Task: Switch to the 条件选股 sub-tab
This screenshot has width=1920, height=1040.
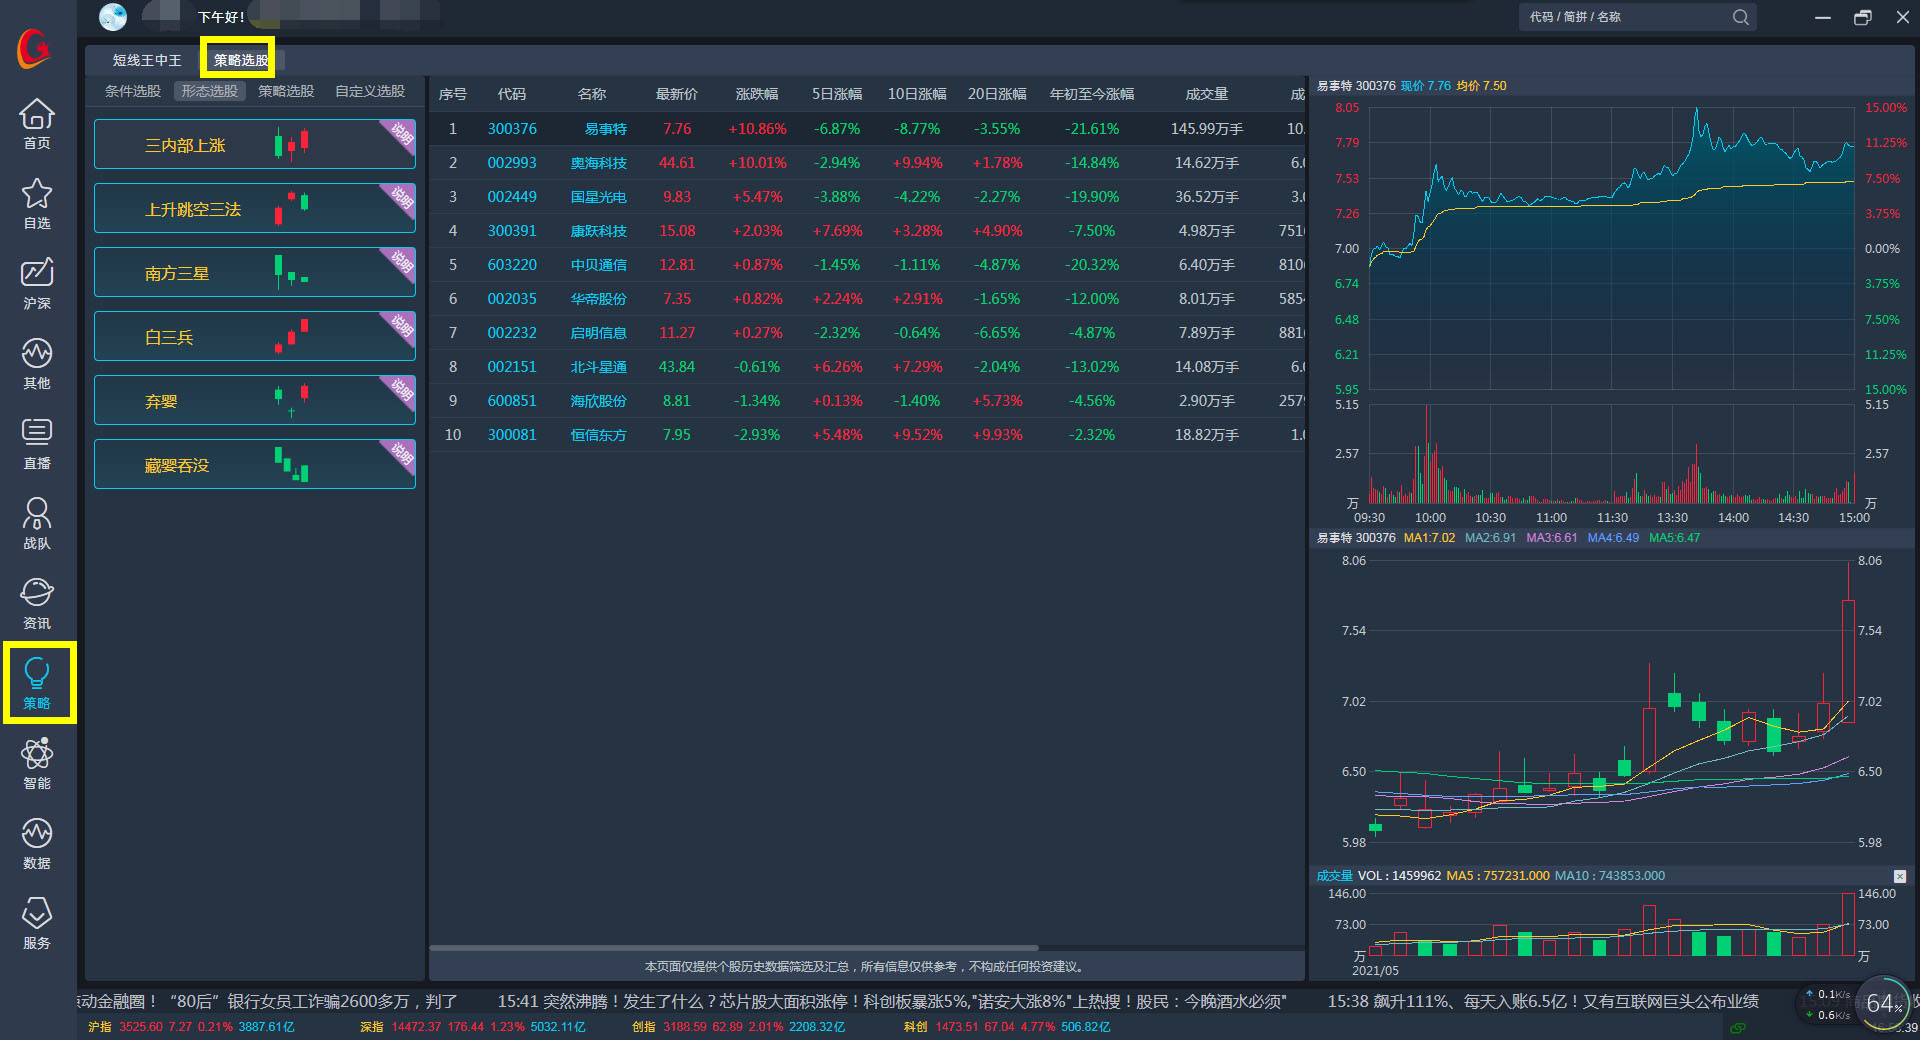Action: tap(132, 91)
